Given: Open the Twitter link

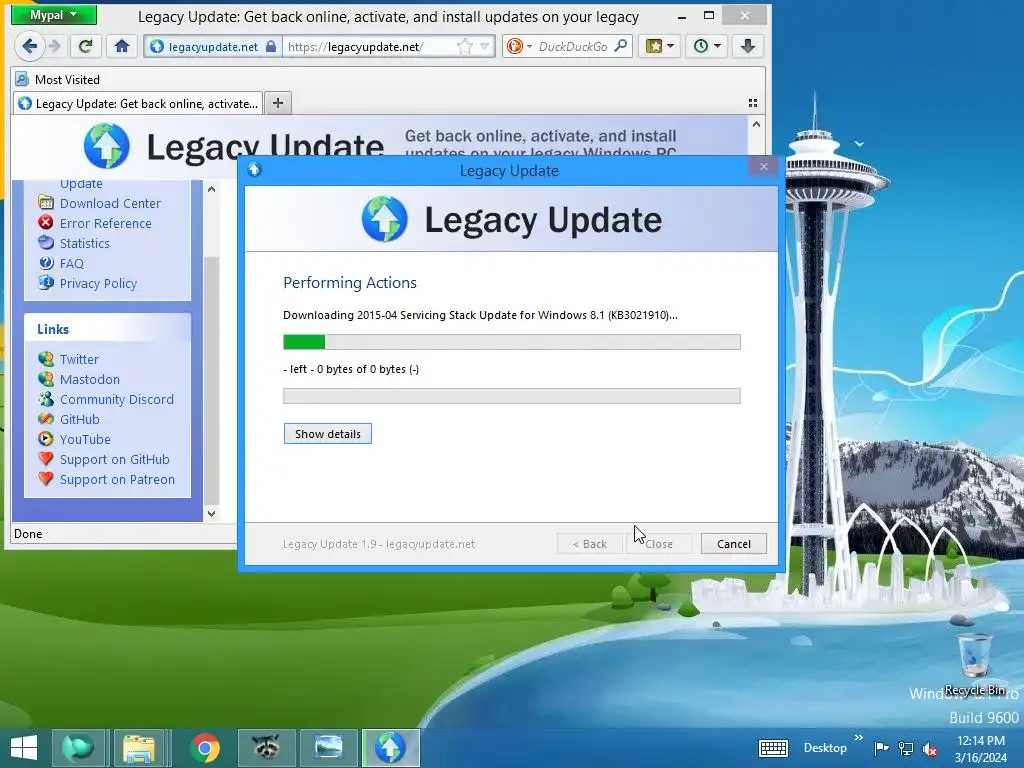Looking at the screenshot, I should (x=79, y=359).
